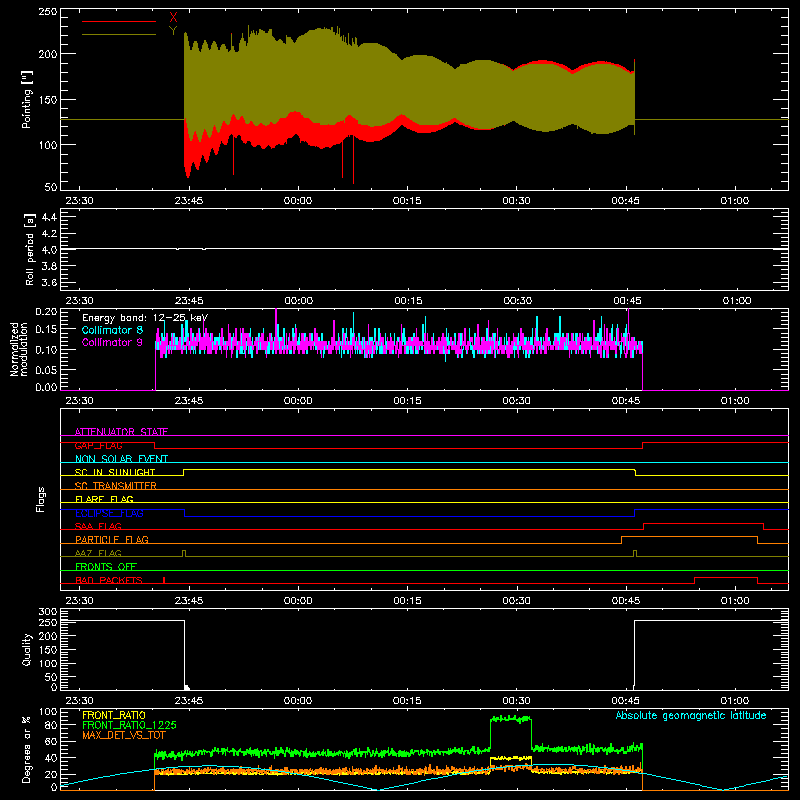
Task: Click the 'Energy band: 12-25 keV' label
Action: pos(145,318)
